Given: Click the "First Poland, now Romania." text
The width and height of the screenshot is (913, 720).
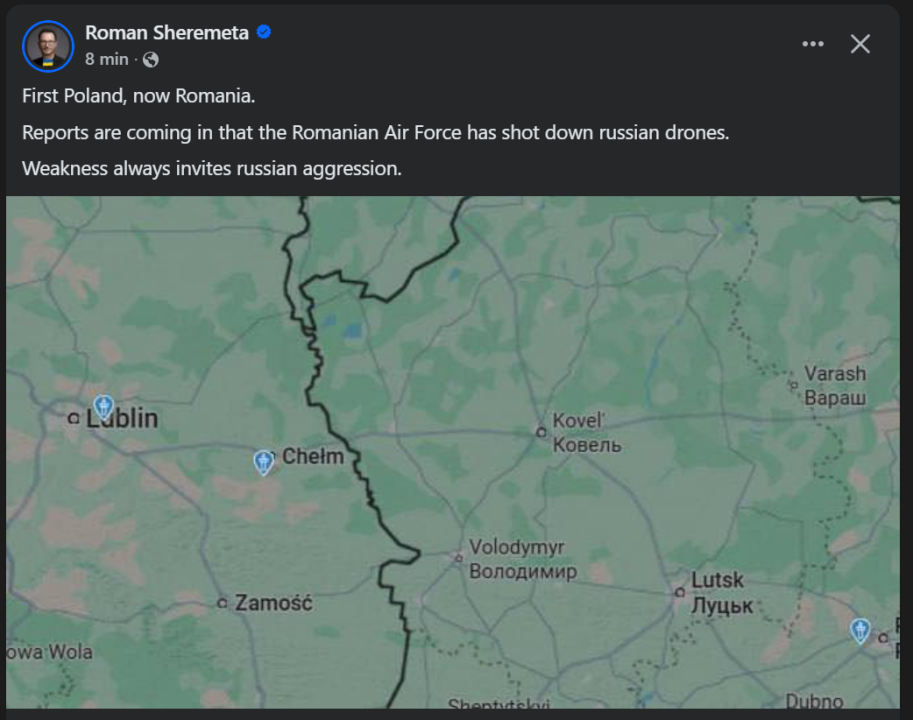Looking at the screenshot, I should tap(139, 97).
